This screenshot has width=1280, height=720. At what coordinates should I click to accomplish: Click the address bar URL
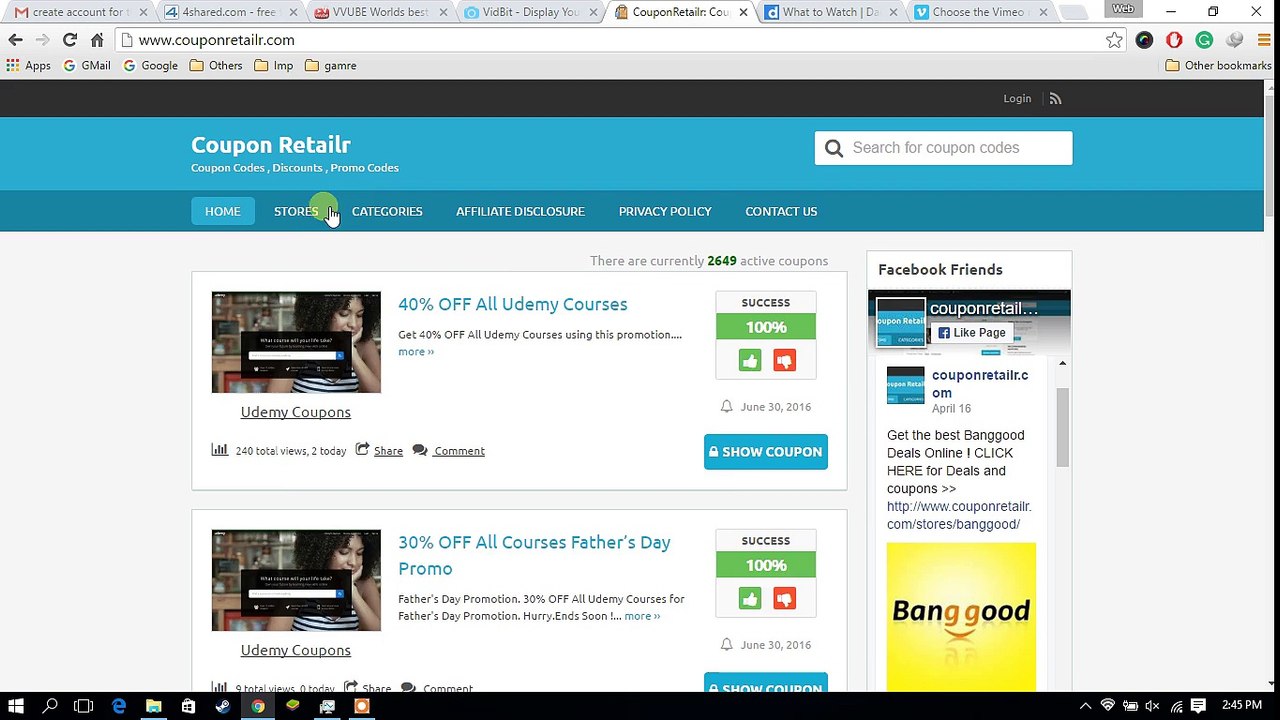[x=216, y=40]
